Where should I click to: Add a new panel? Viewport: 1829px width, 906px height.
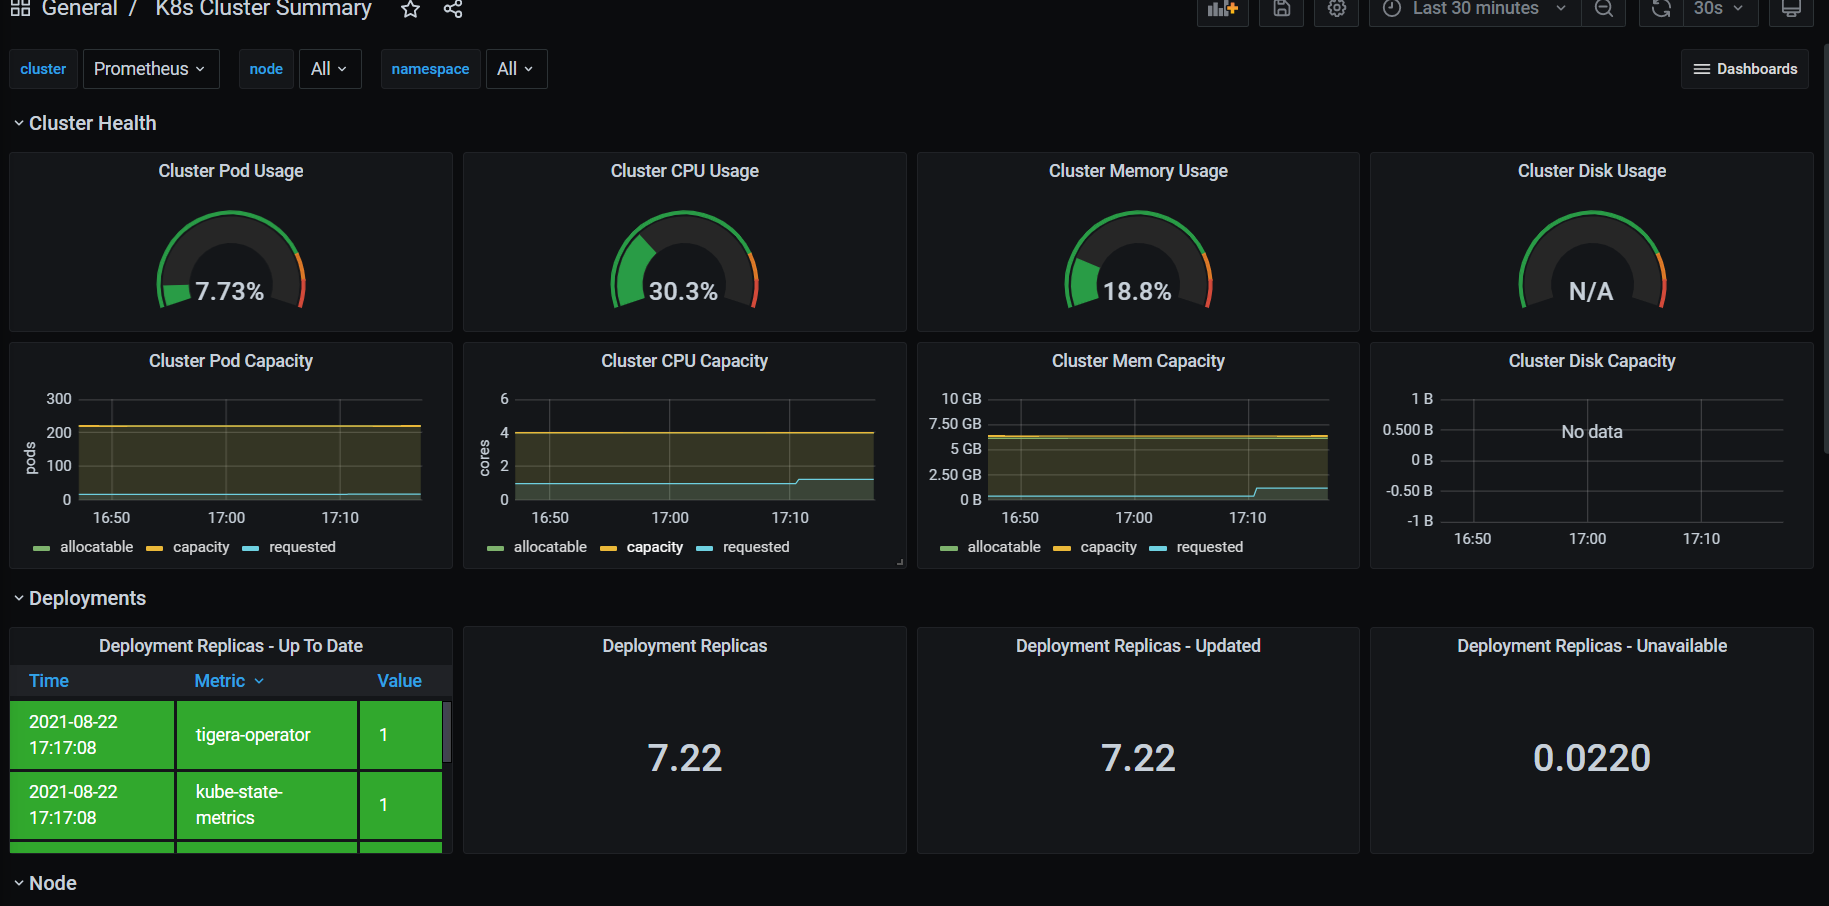(1223, 9)
